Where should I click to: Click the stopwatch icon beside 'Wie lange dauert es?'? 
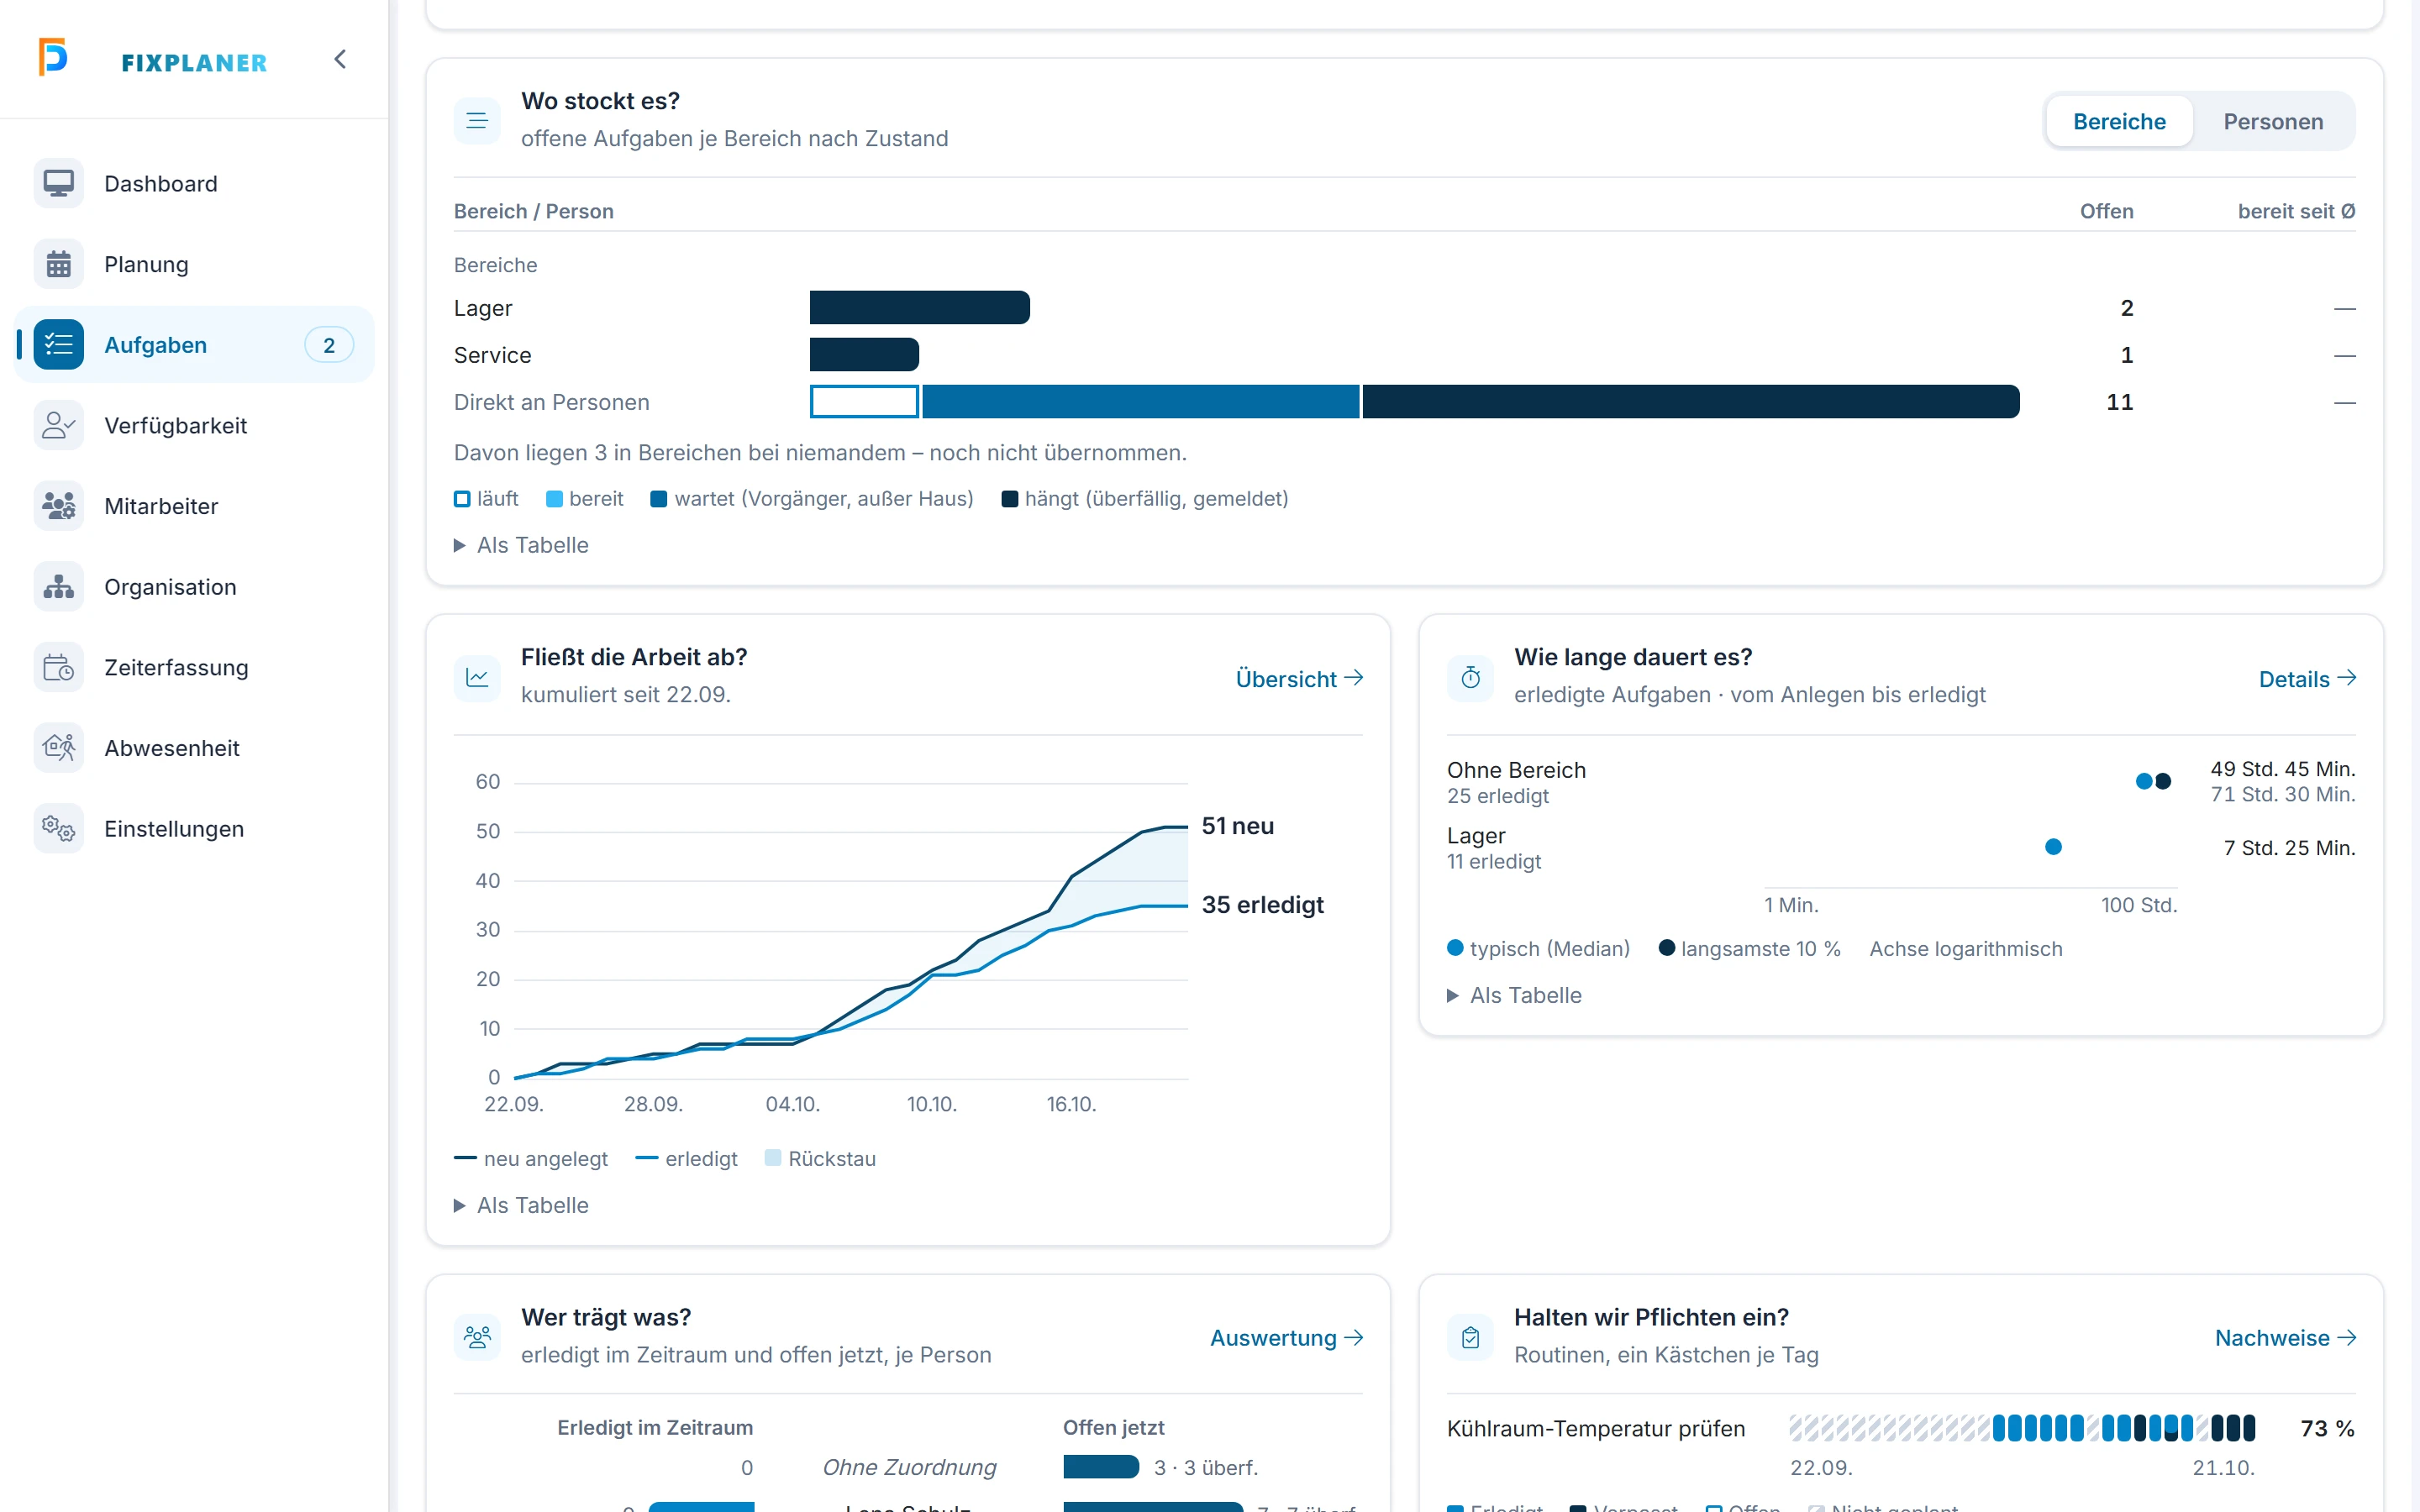(1470, 677)
